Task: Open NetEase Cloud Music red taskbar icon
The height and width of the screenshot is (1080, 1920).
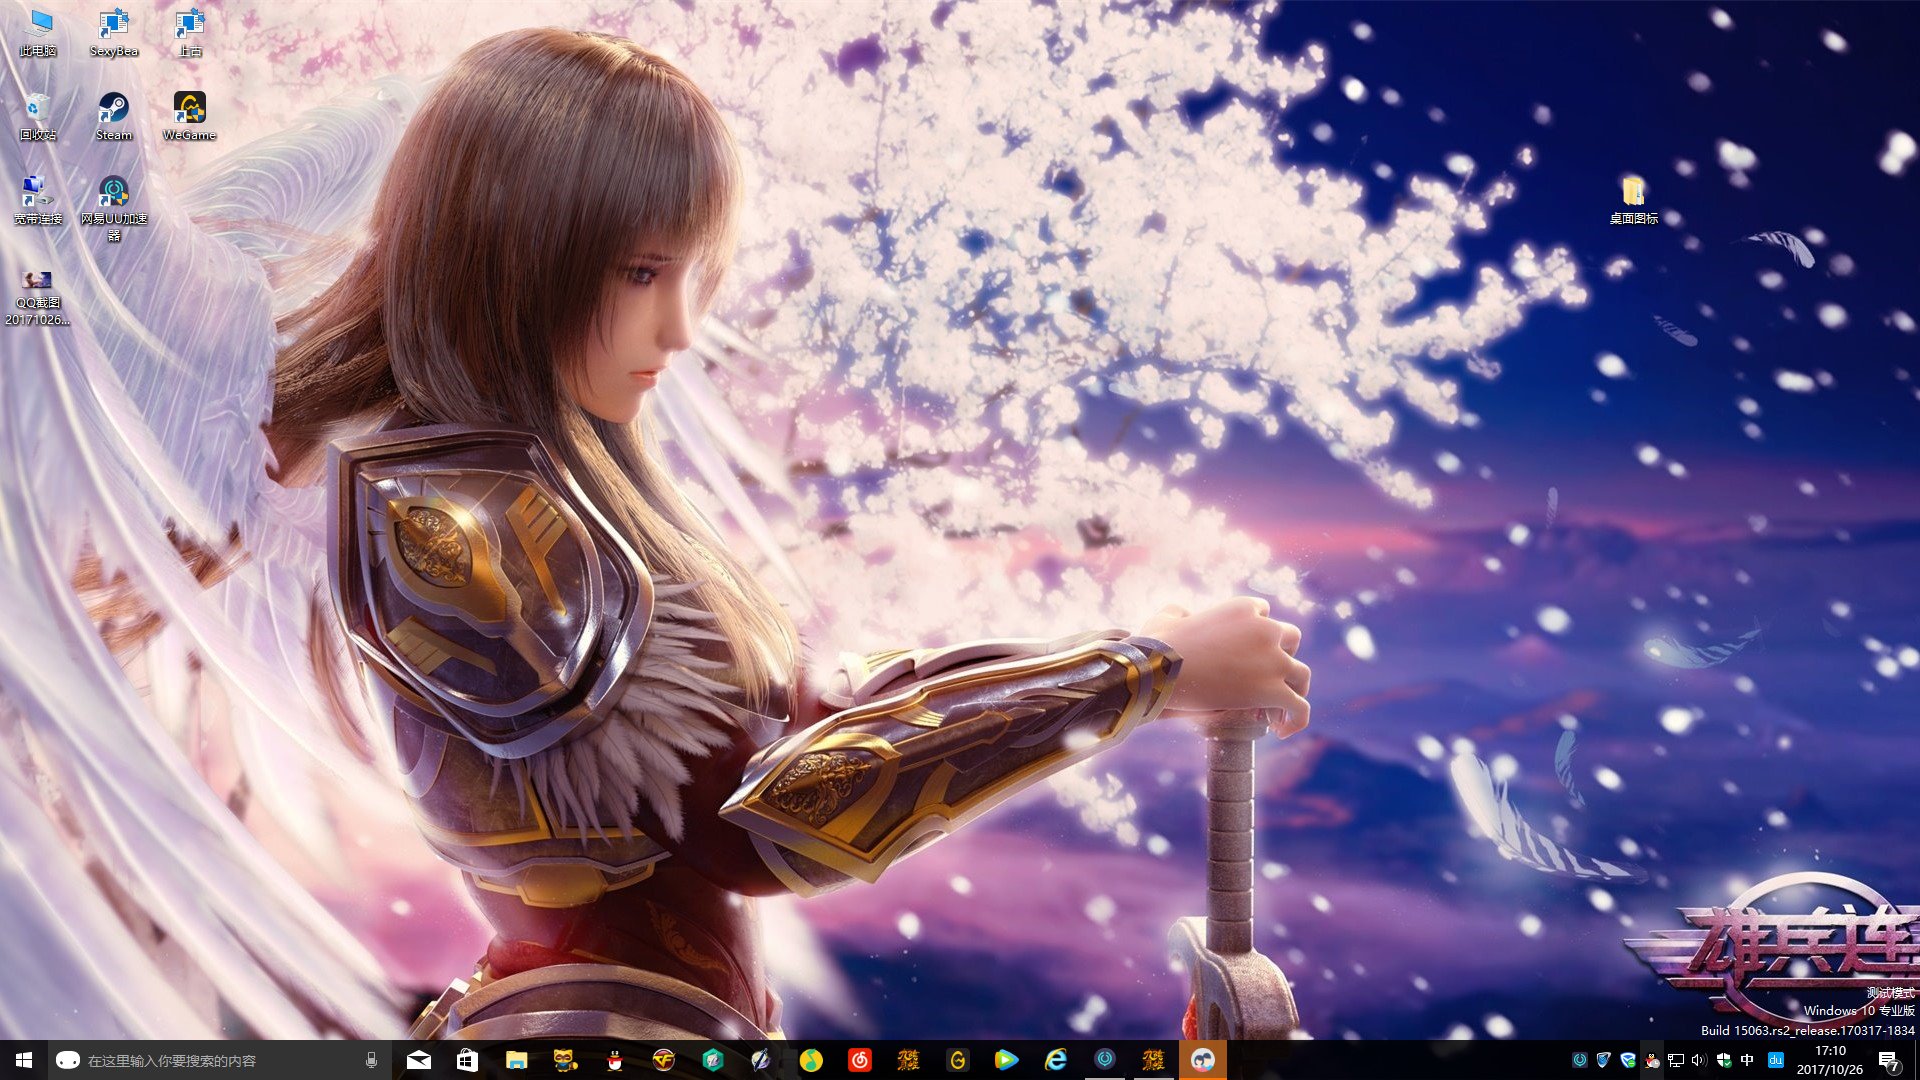Action: (859, 1060)
